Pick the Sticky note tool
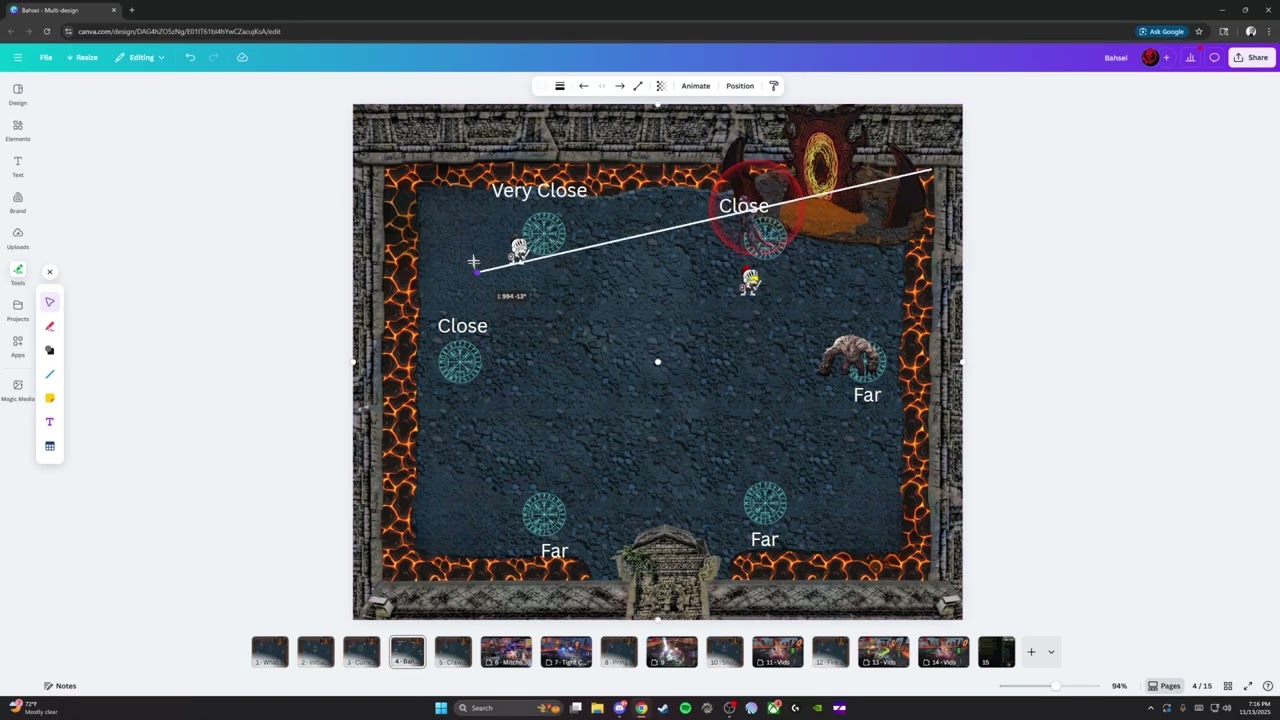The image size is (1280, 720). [x=50, y=398]
